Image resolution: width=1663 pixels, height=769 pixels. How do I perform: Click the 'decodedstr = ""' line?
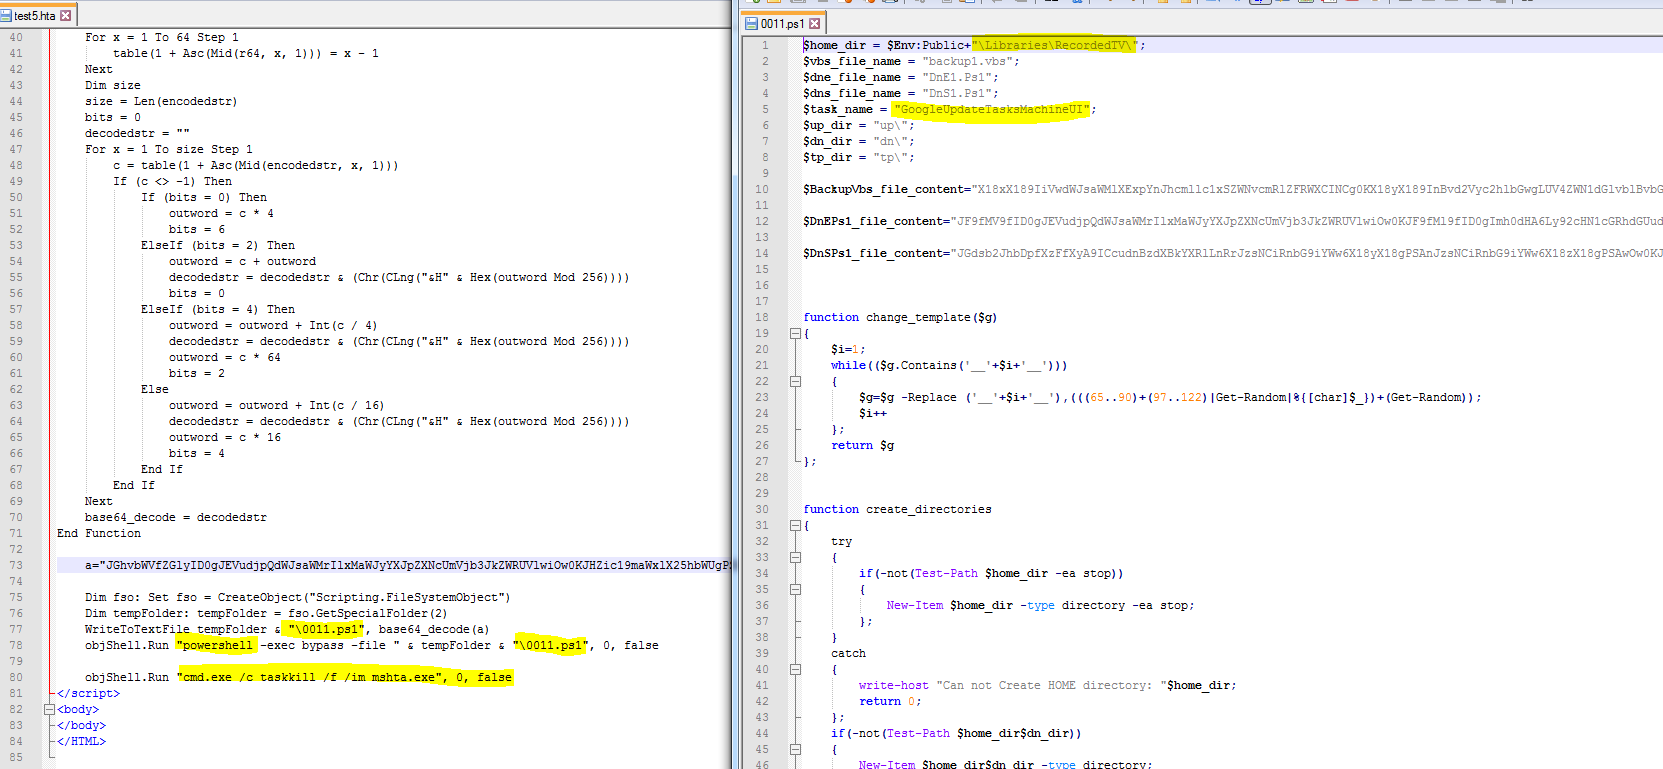[137, 133]
